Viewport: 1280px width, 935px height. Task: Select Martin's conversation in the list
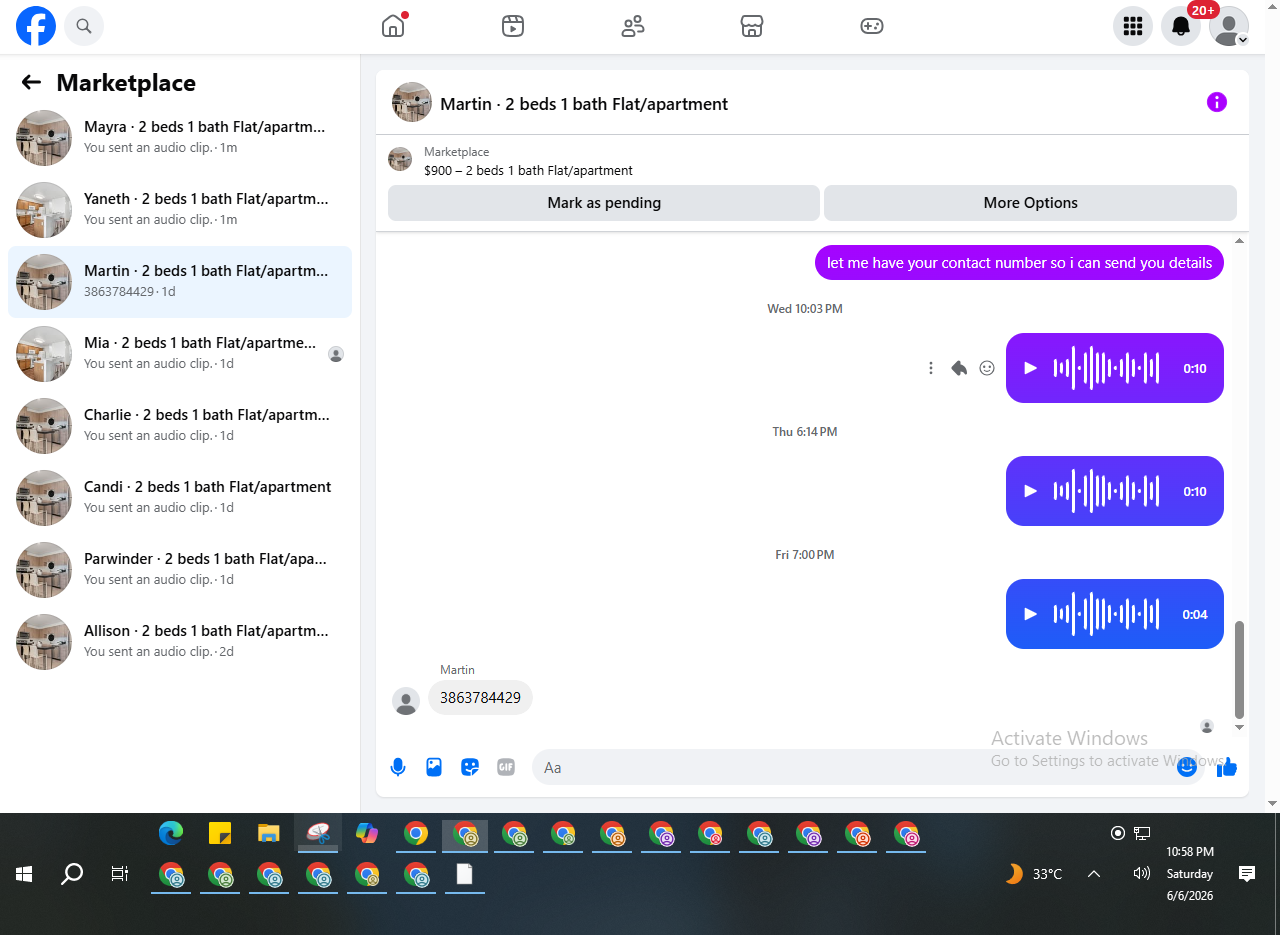[180, 282]
